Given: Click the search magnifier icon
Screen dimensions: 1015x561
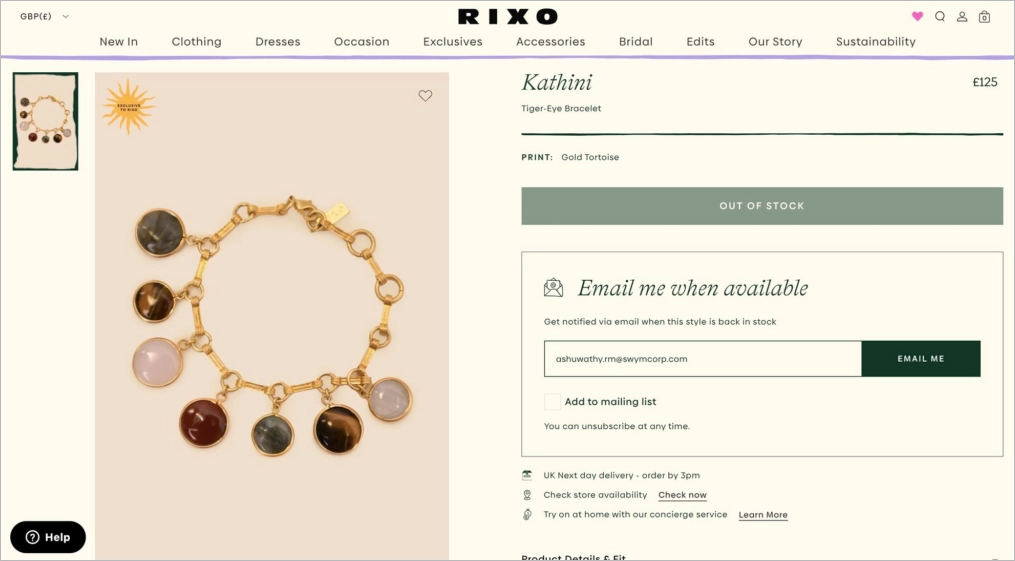Looking at the screenshot, I should point(940,16).
